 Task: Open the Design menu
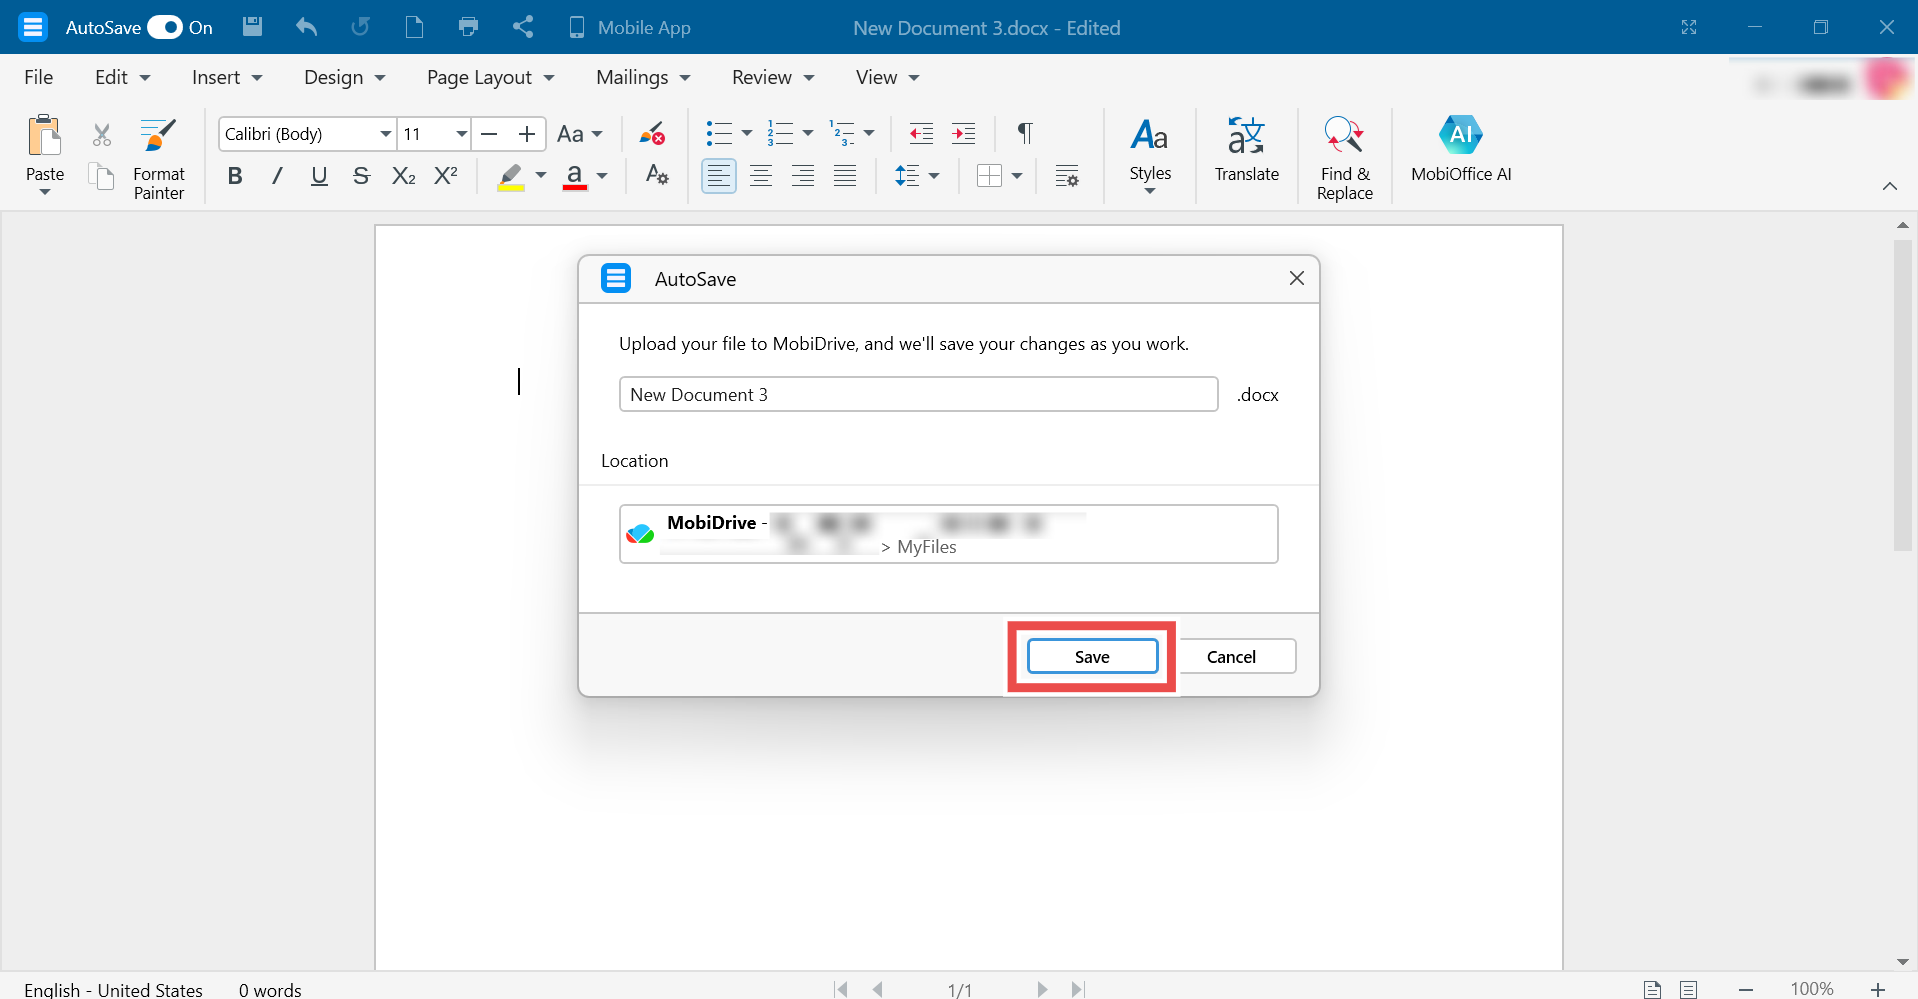[344, 77]
